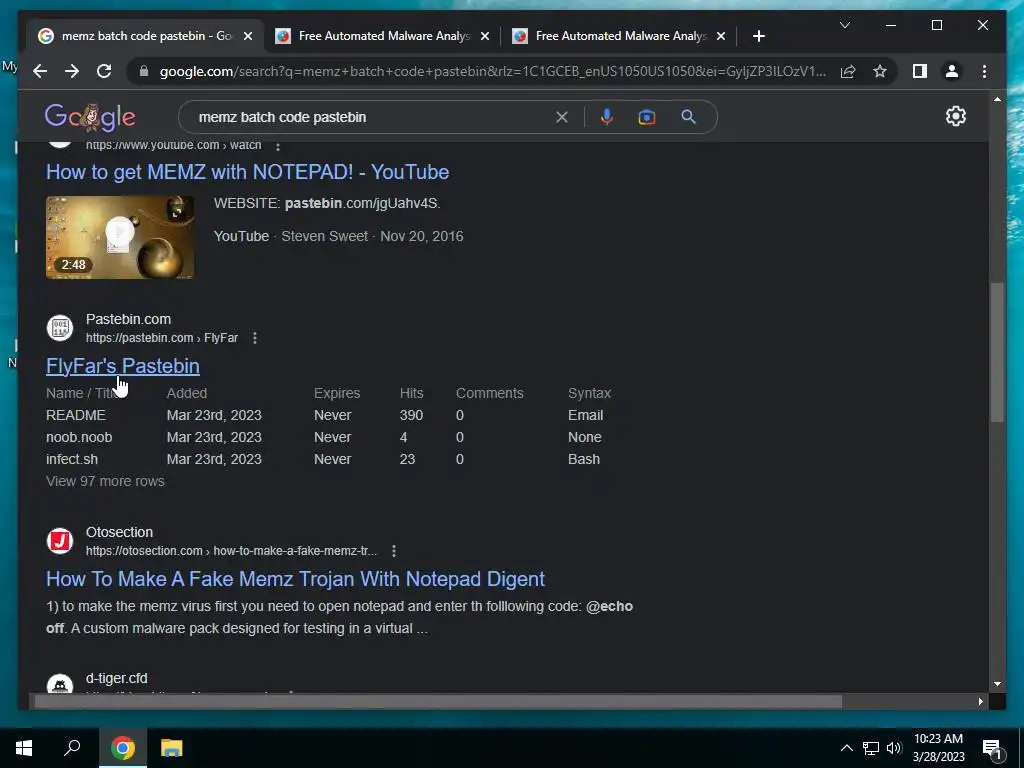
Task: Open 'How to get MEMZ with NOTEPAD!' result
Action: coord(248,172)
